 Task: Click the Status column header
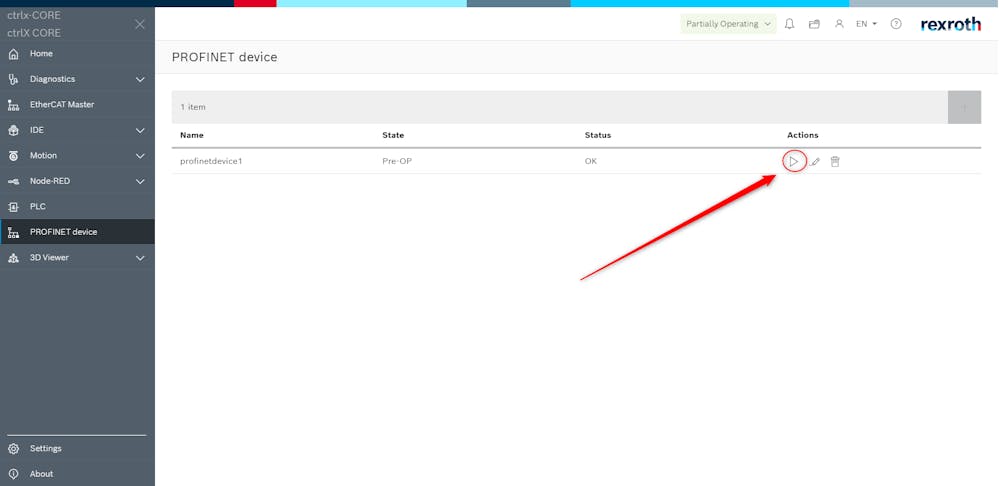598,135
